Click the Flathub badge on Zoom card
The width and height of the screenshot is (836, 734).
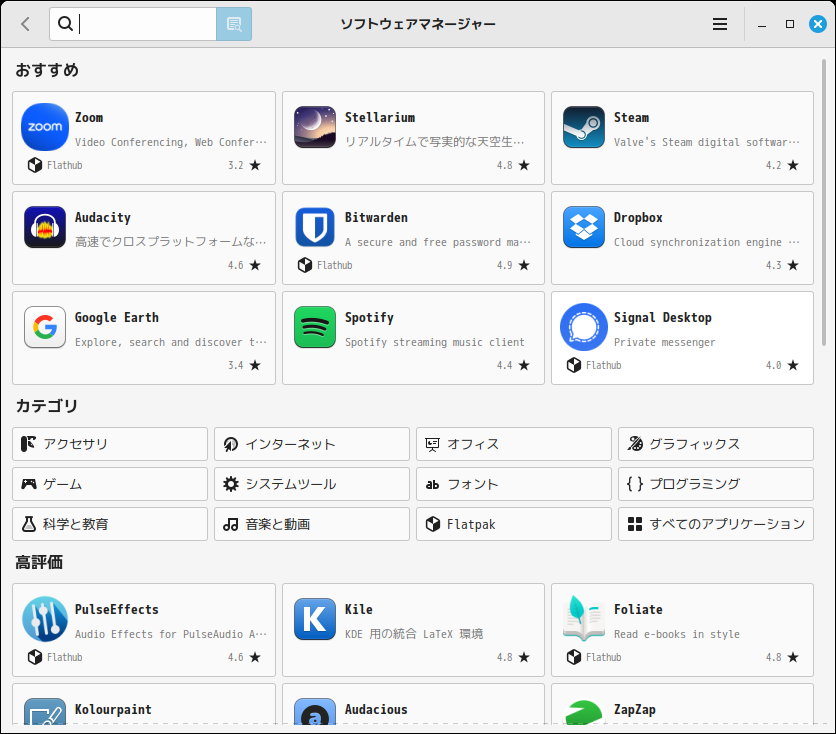tap(55, 165)
